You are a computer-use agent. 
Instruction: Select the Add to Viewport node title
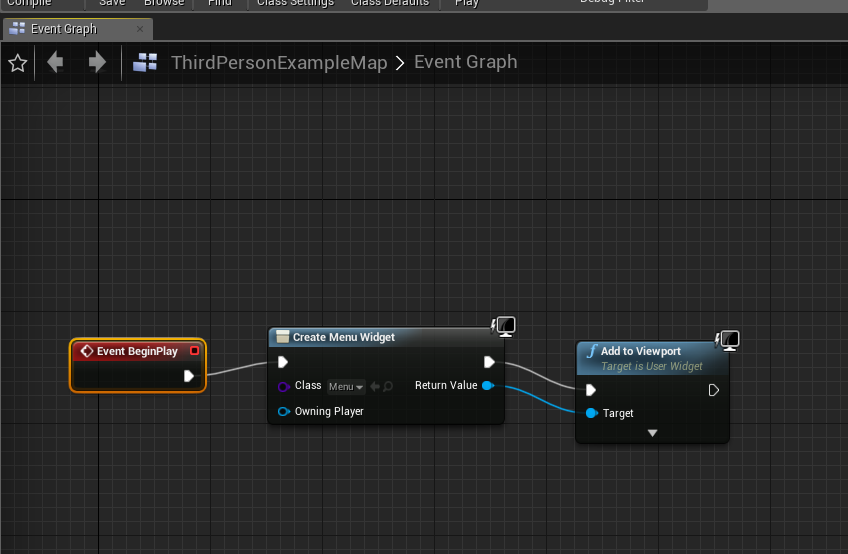pos(641,351)
